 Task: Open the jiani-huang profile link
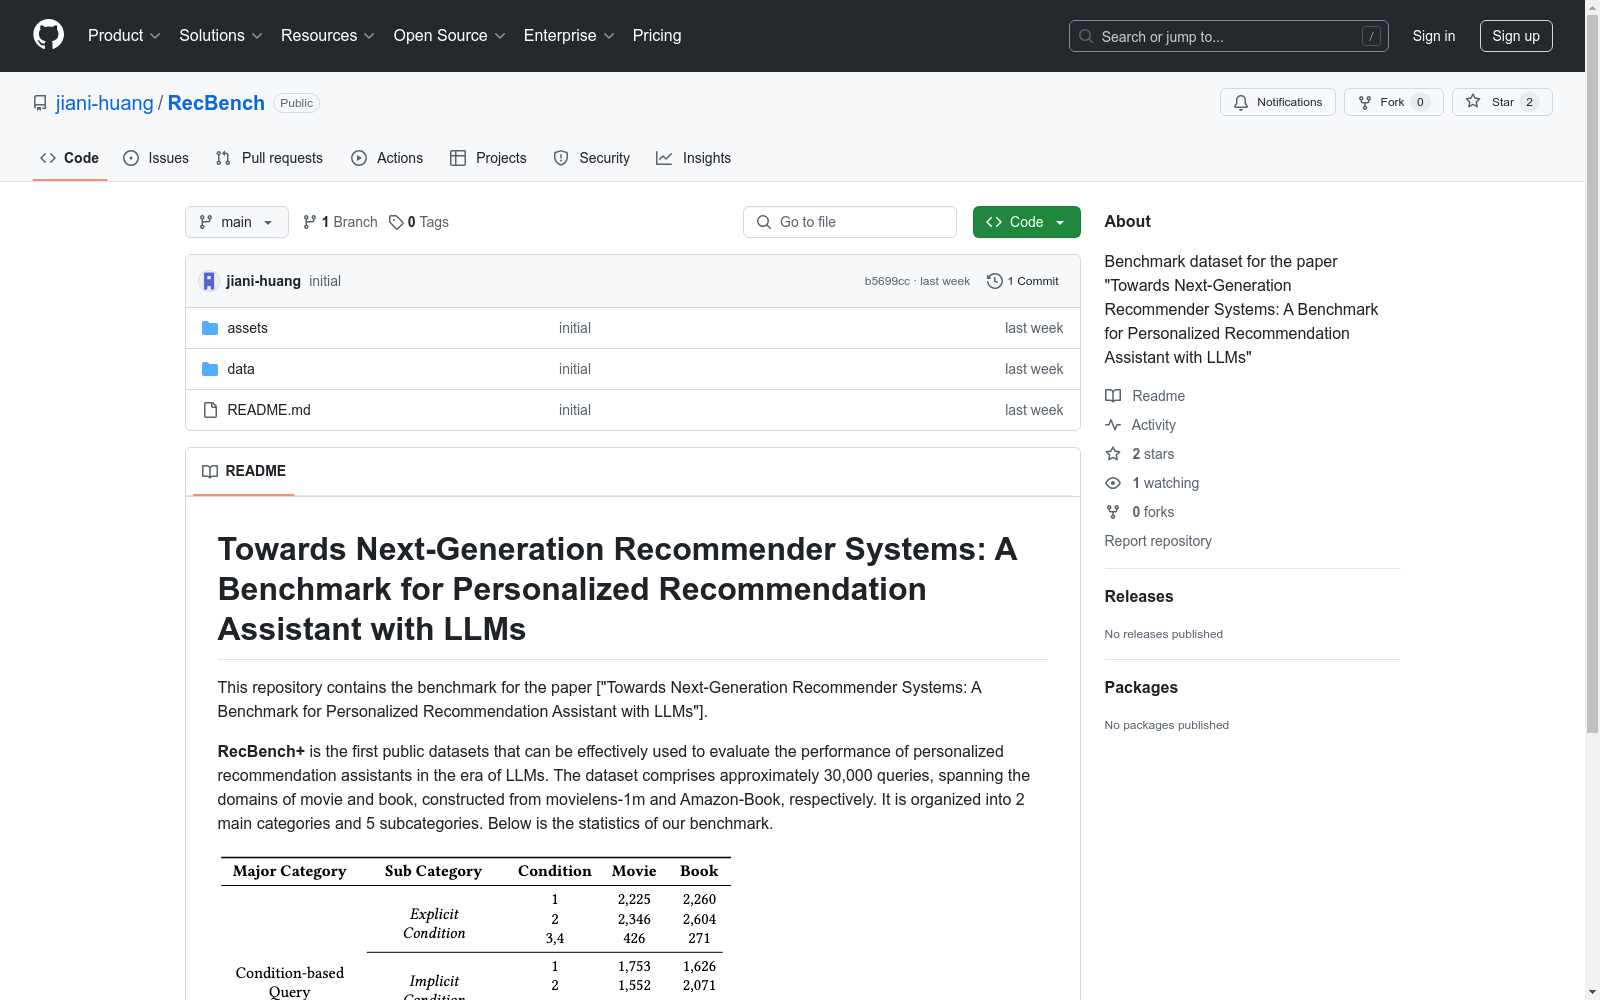pos(105,103)
